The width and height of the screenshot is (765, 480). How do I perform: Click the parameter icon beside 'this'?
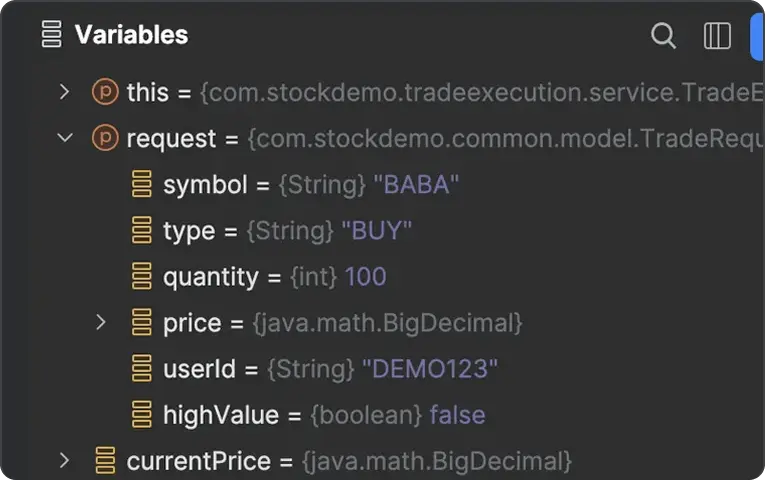pyautogui.click(x=104, y=93)
